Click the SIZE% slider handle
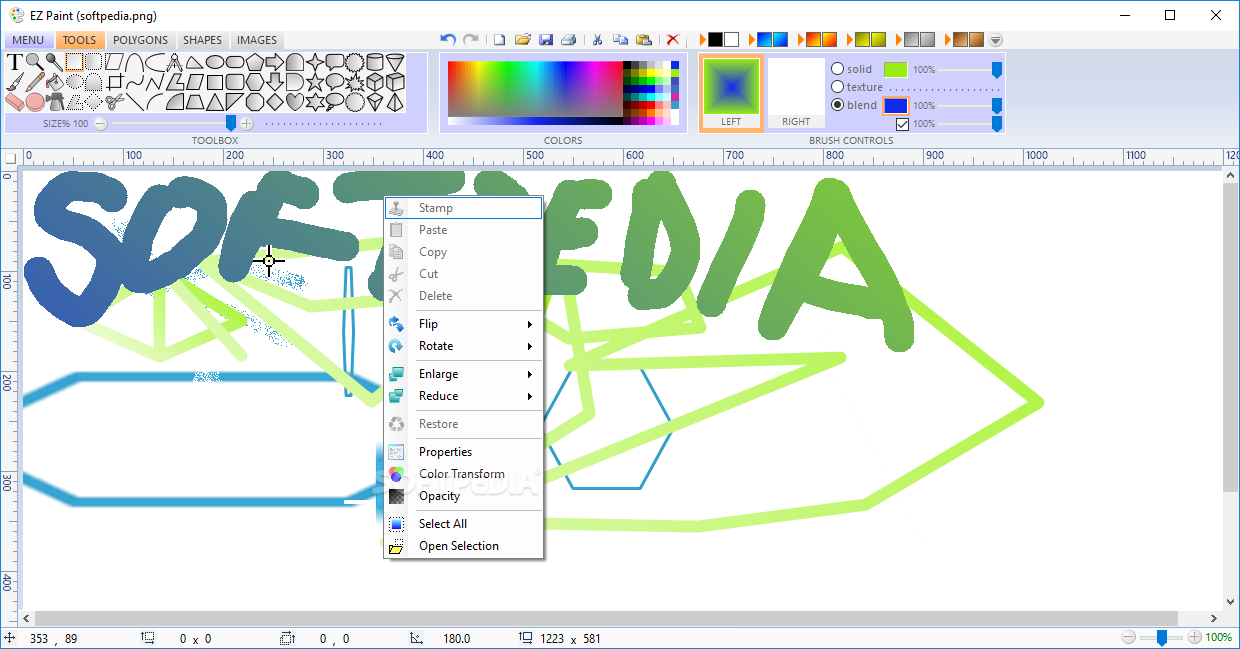The image size is (1240, 649). [231, 122]
